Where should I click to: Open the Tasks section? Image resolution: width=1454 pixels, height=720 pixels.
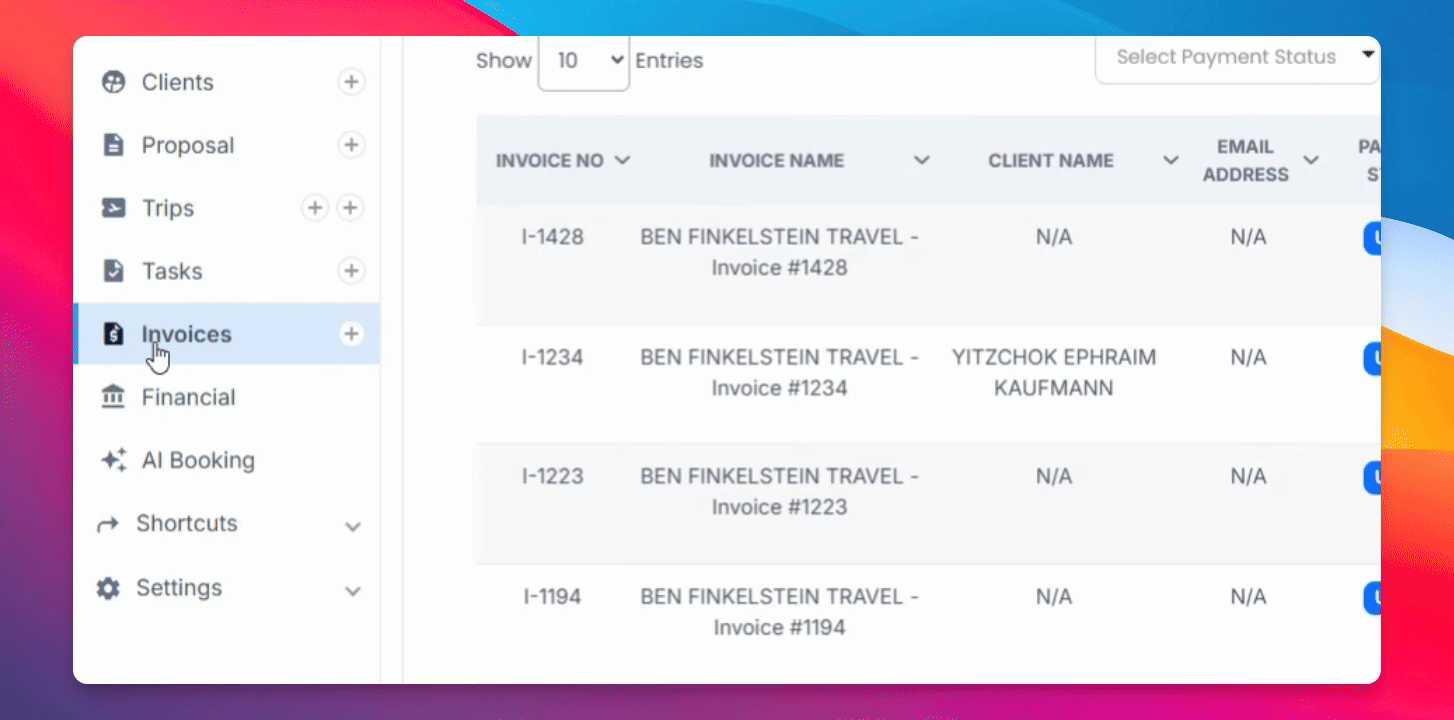click(x=172, y=271)
